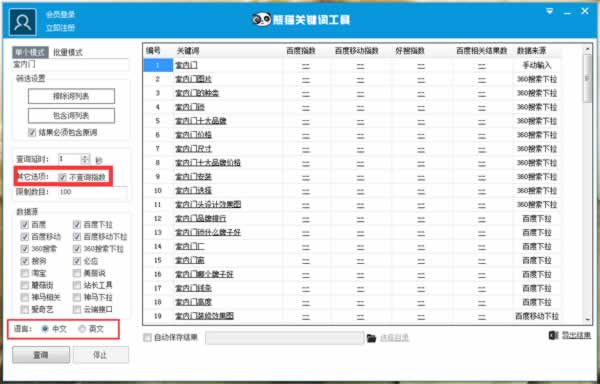Click the save directory path field

[285, 338]
